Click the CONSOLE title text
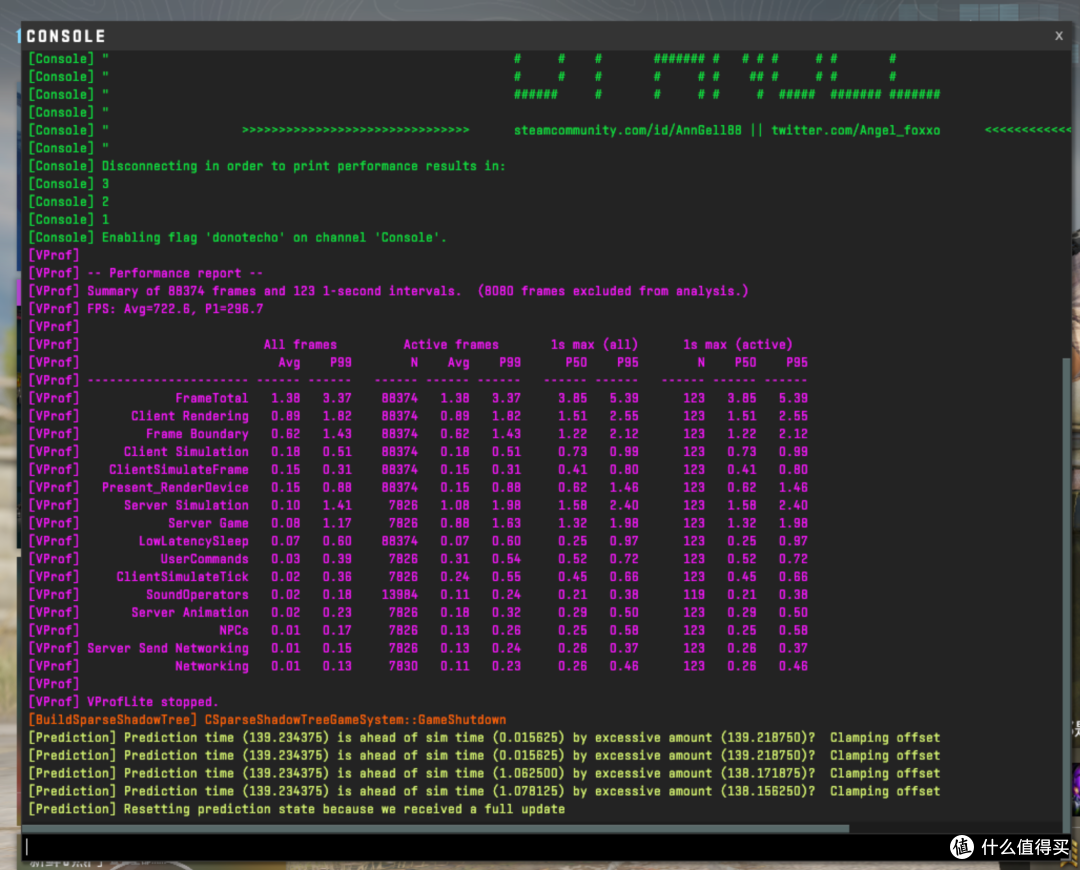The height and width of the screenshot is (870, 1080). (x=65, y=36)
